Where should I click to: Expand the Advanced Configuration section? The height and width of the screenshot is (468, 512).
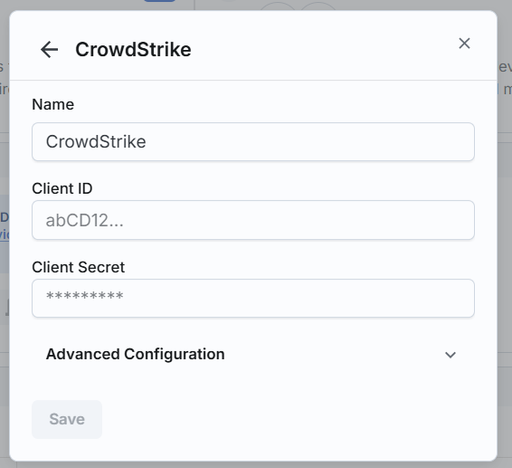[253, 354]
